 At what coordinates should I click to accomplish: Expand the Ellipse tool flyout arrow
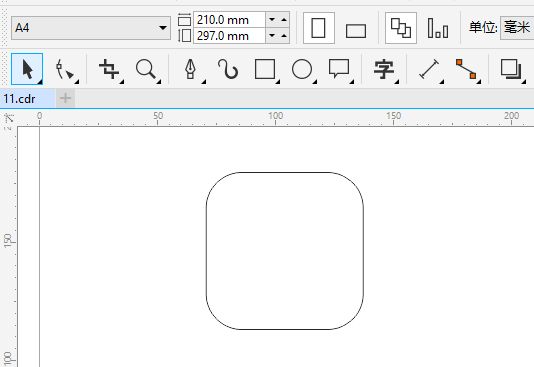pyautogui.click(x=315, y=82)
